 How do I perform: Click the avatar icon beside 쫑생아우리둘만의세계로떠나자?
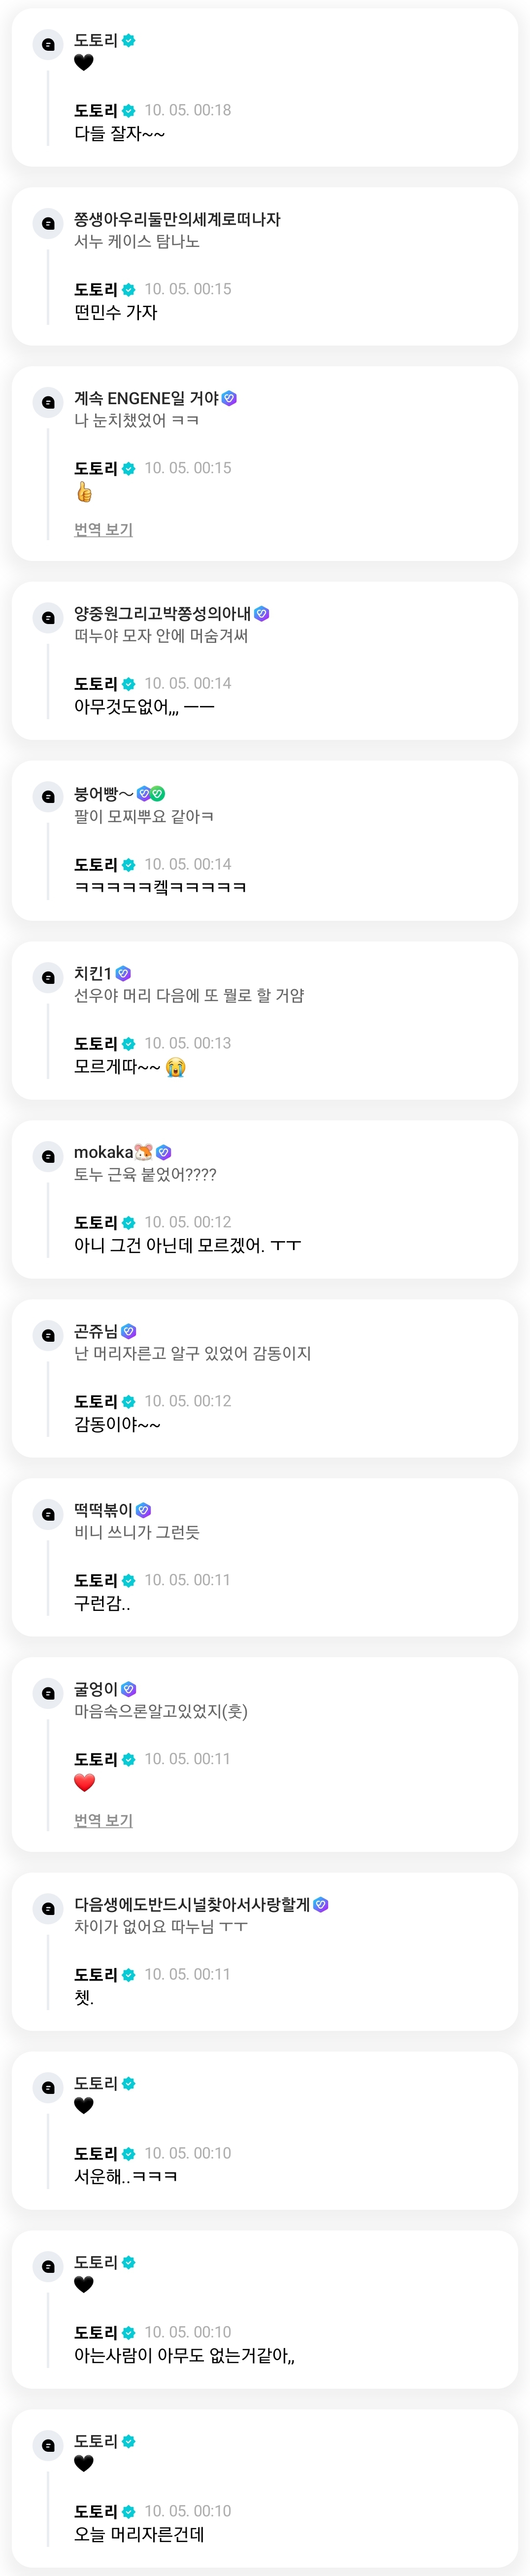click(48, 223)
